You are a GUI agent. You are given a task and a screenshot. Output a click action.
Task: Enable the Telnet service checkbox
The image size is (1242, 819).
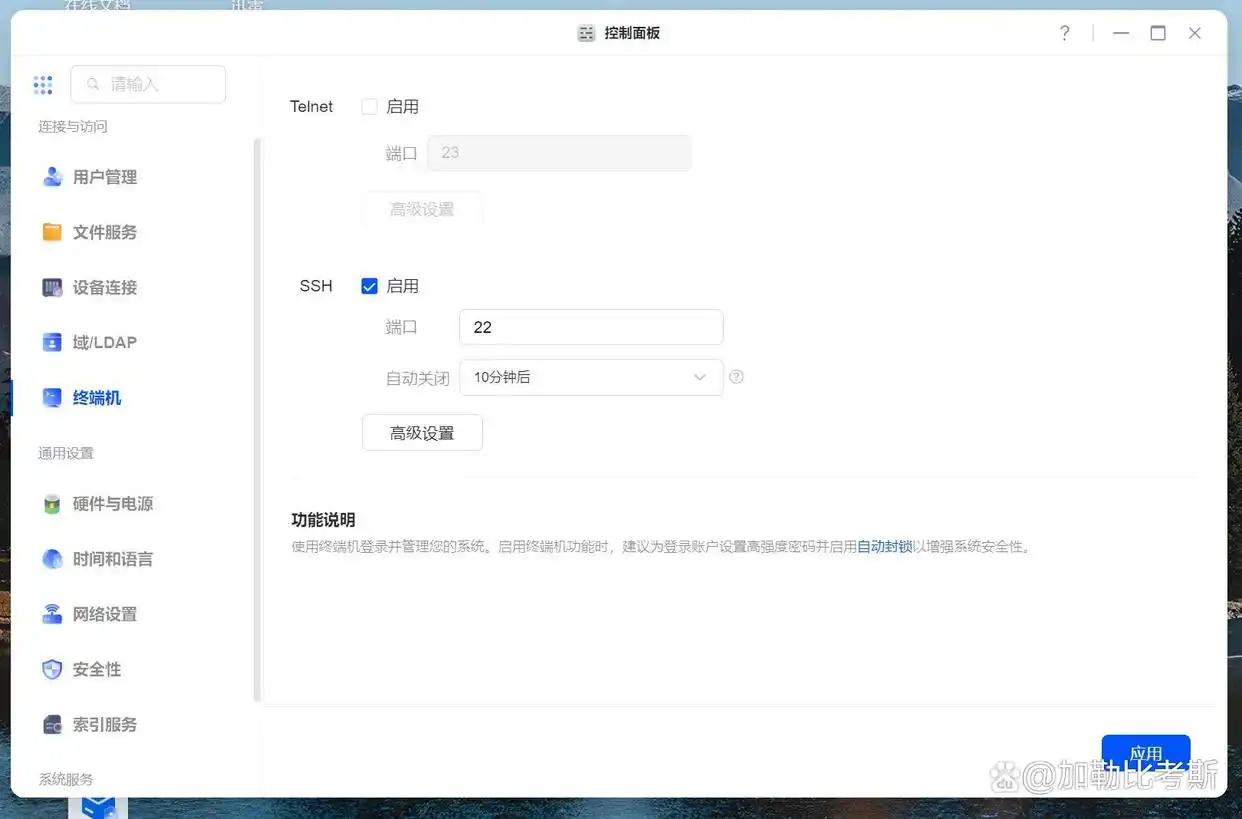(369, 106)
